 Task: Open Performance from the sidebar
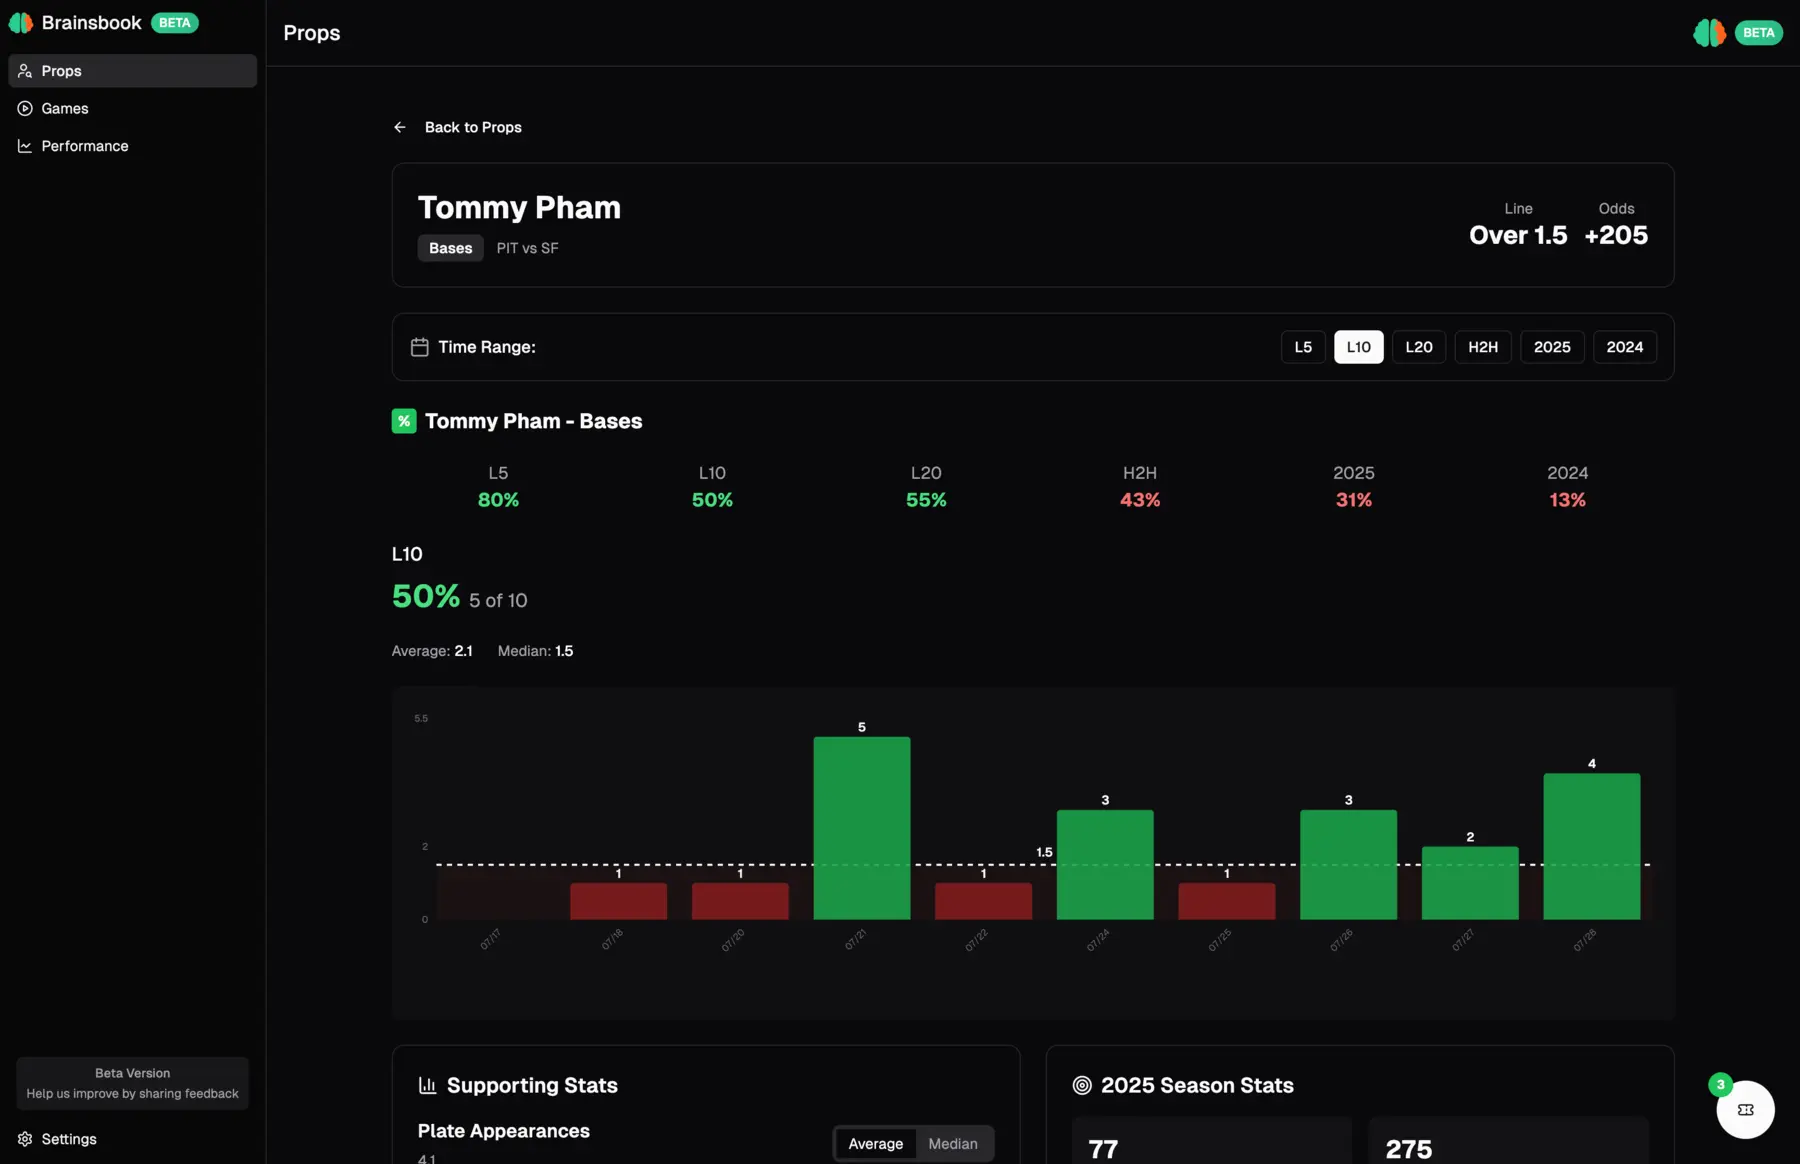click(x=132, y=146)
